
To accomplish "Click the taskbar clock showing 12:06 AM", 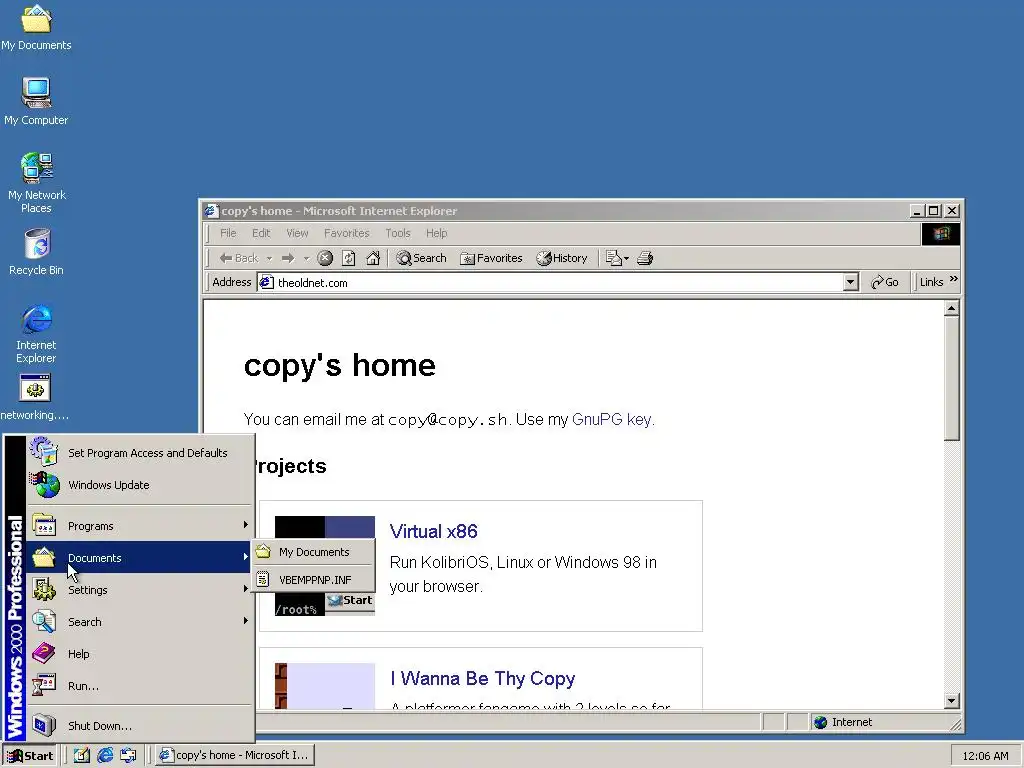I will coord(985,756).
